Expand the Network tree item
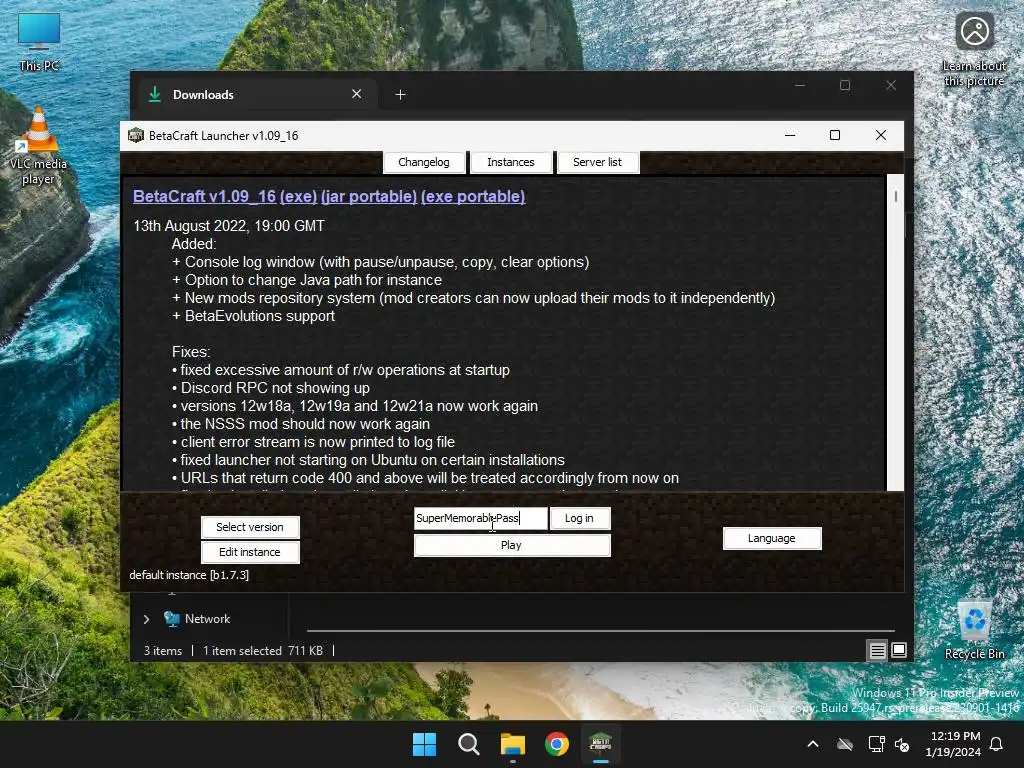 pos(146,619)
